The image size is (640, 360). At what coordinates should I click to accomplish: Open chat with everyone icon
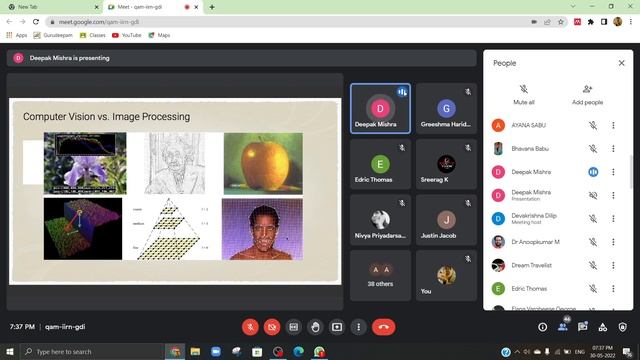point(582,327)
